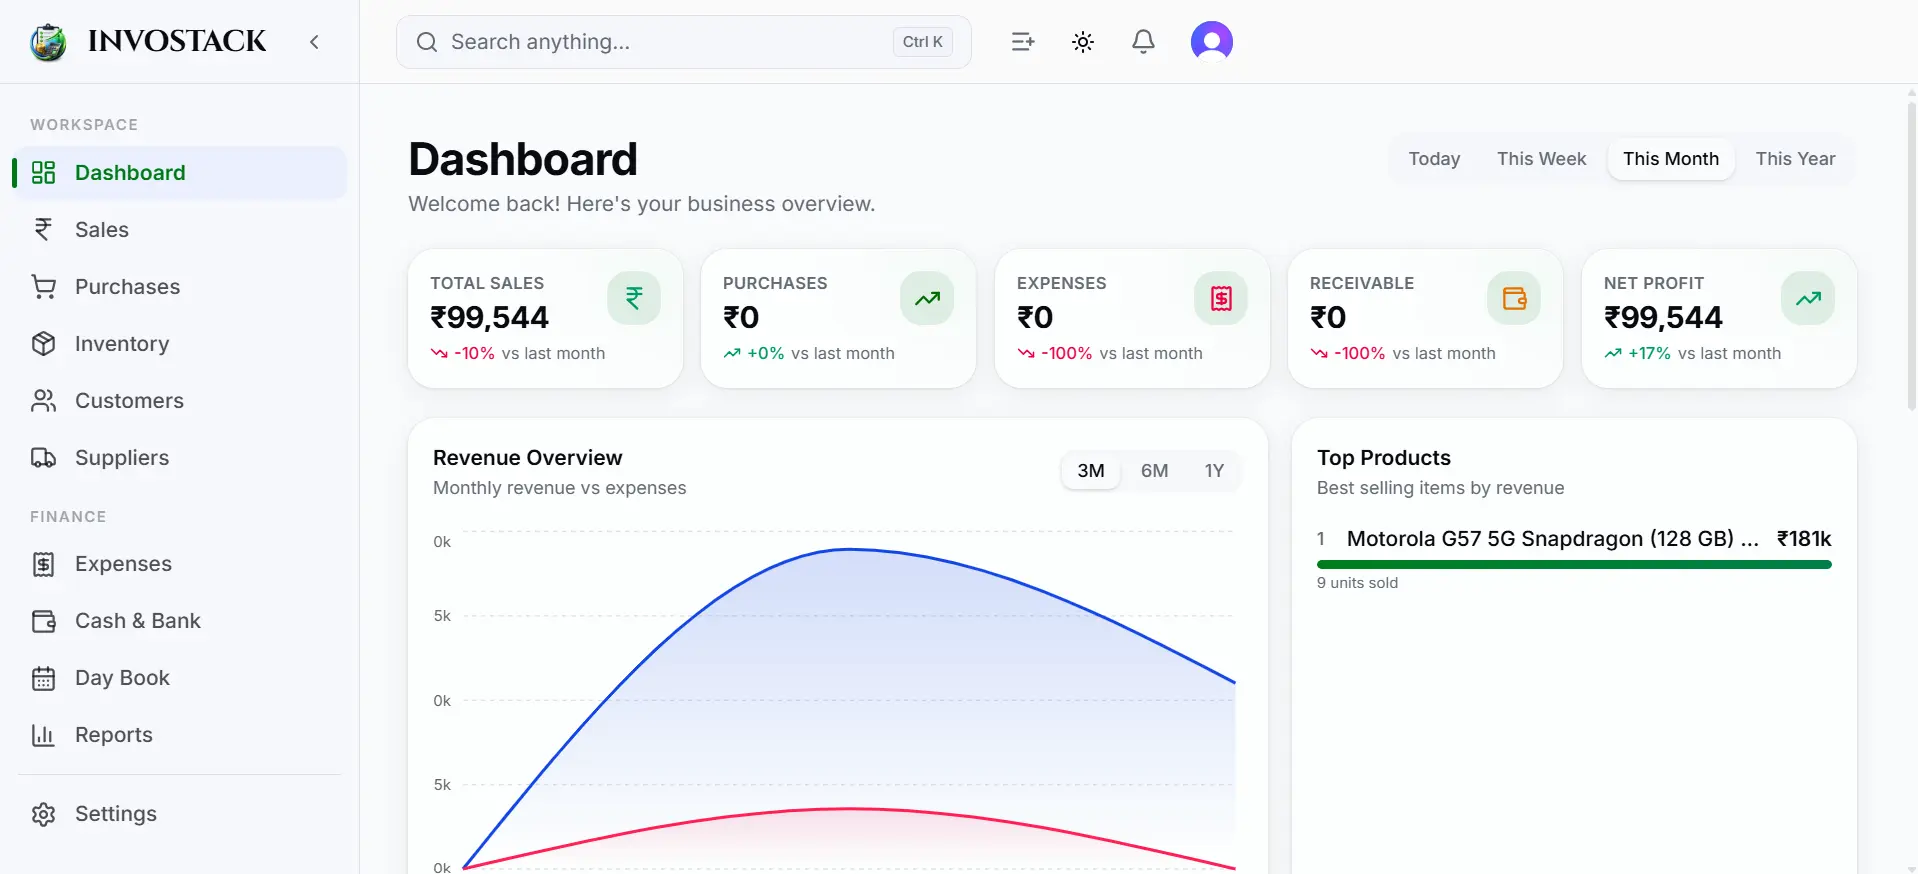
Task: Click the Net Profit trending-up icon
Action: pyautogui.click(x=1808, y=298)
